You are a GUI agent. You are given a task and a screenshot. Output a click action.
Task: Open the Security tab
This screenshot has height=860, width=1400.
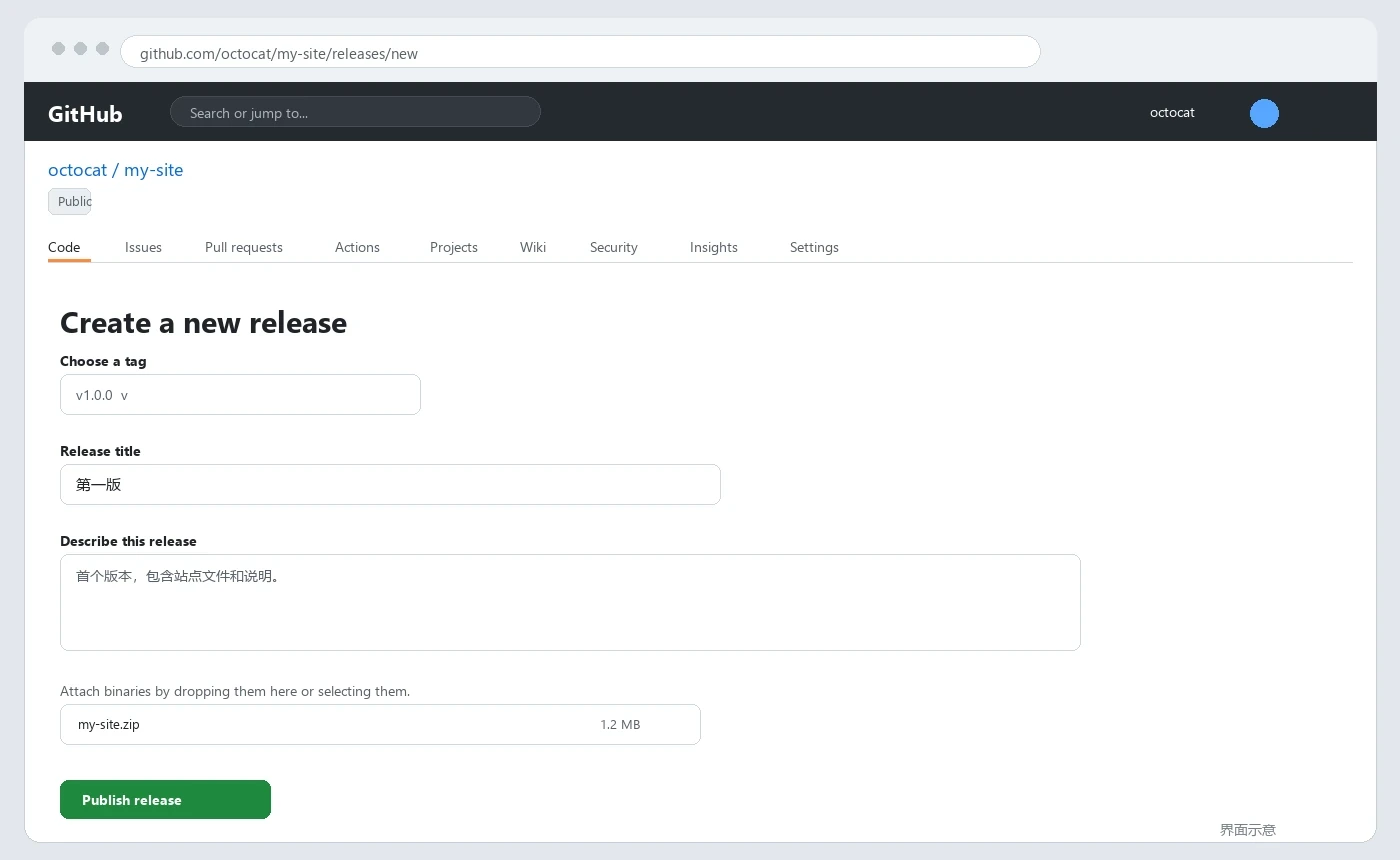click(x=614, y=247)
